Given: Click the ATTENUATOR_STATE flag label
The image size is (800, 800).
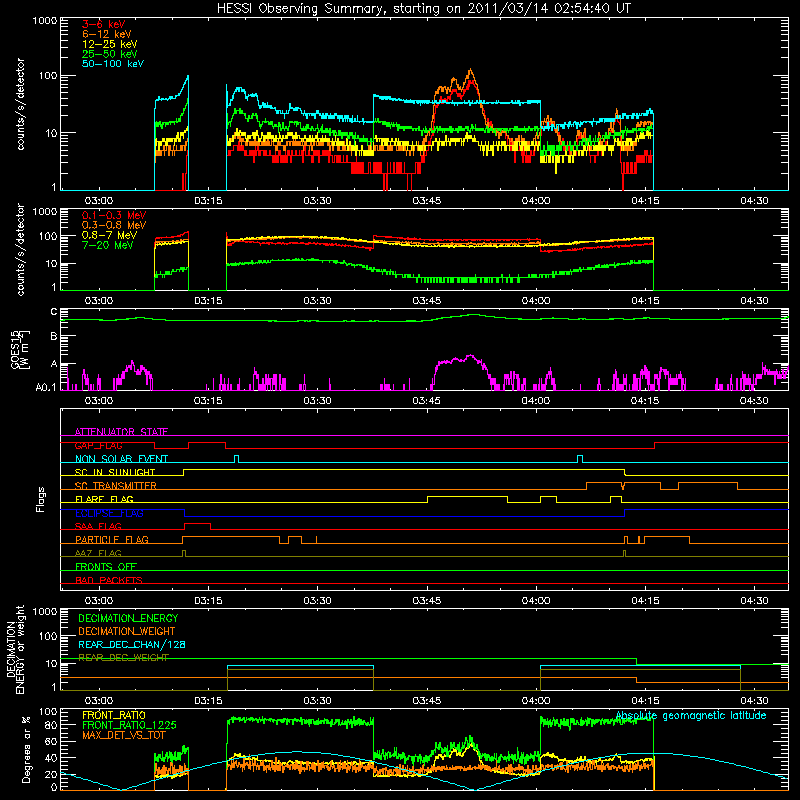Looking at the screenshot, I should point(121,432).
